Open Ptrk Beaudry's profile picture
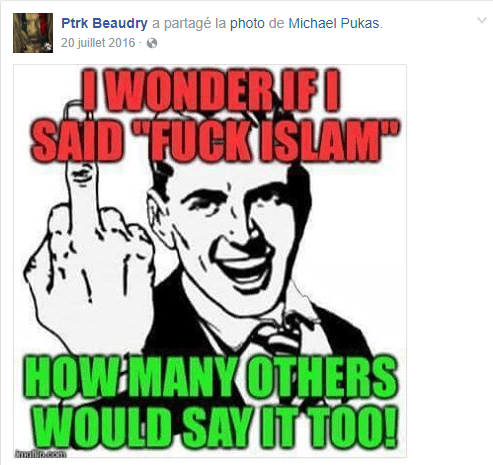The image size is (493, 465). point(33,33)
